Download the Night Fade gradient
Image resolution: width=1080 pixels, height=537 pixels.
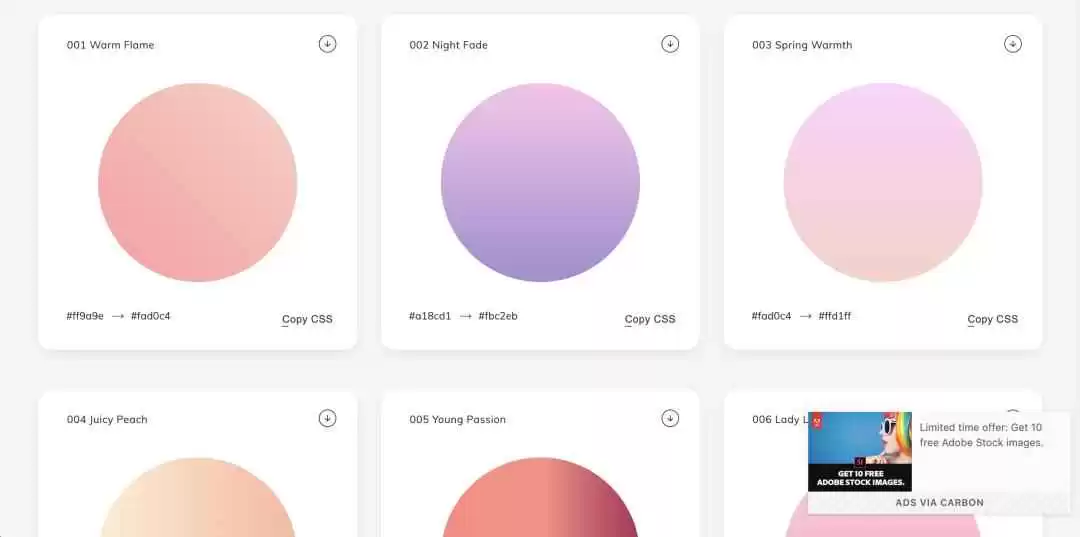tap(670, 44)
